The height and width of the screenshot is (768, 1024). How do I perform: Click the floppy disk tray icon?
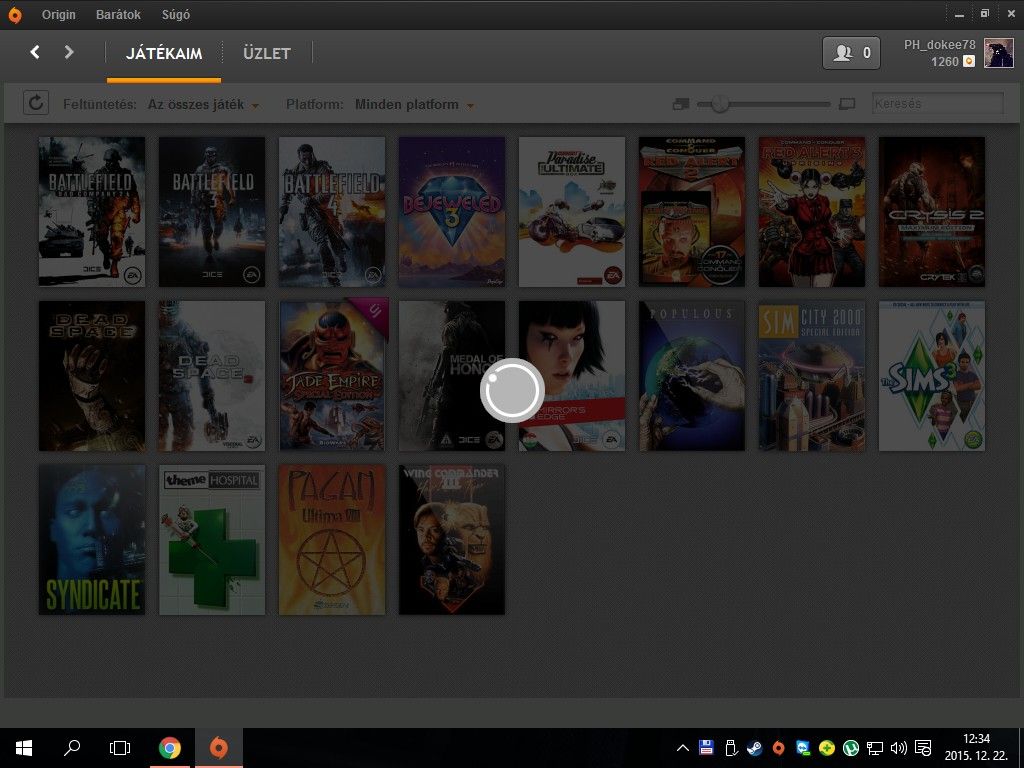pyautogui.click(x=706, y=748)
